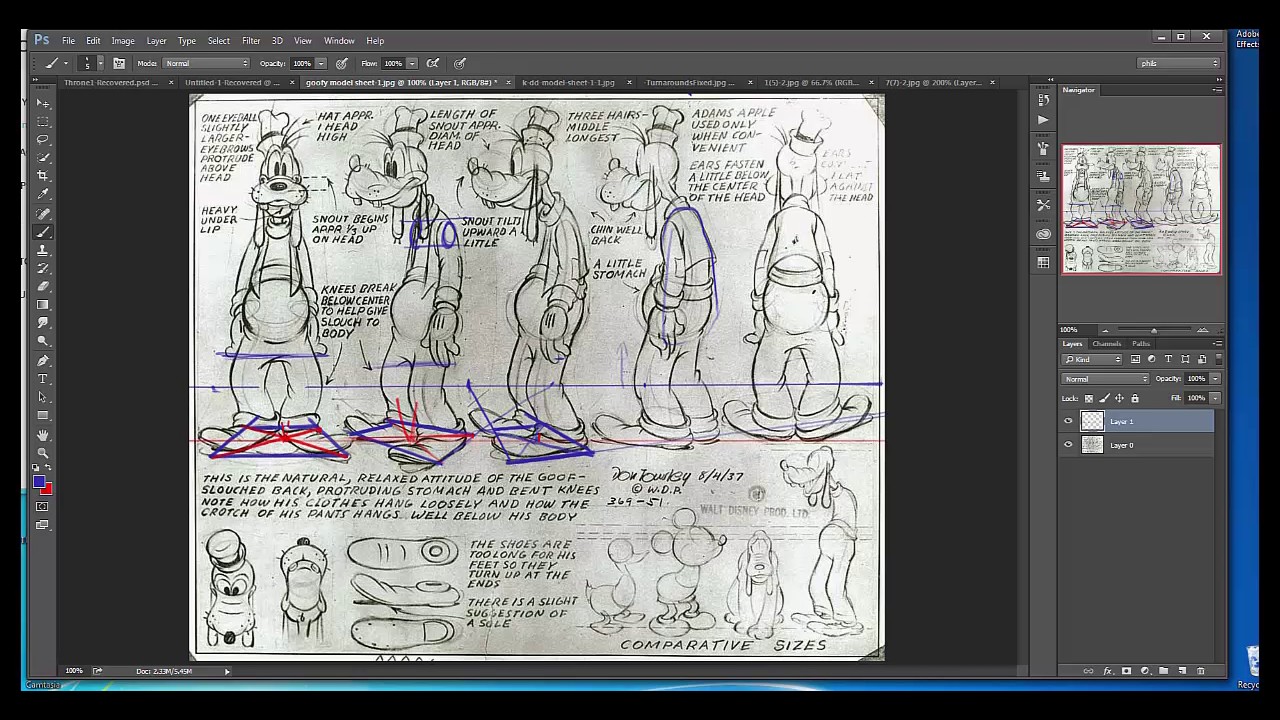Select the Rectangular Marquee tool

click(x=43, y=121)
